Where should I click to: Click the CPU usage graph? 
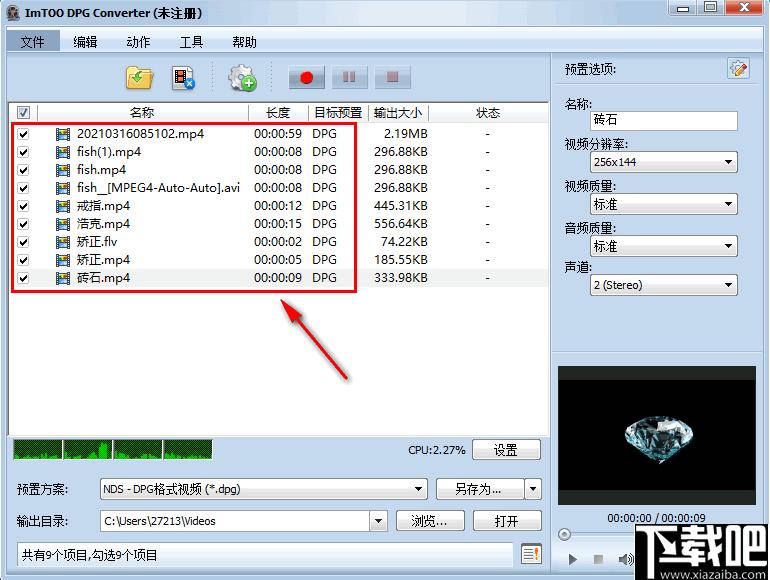[113, 449]
